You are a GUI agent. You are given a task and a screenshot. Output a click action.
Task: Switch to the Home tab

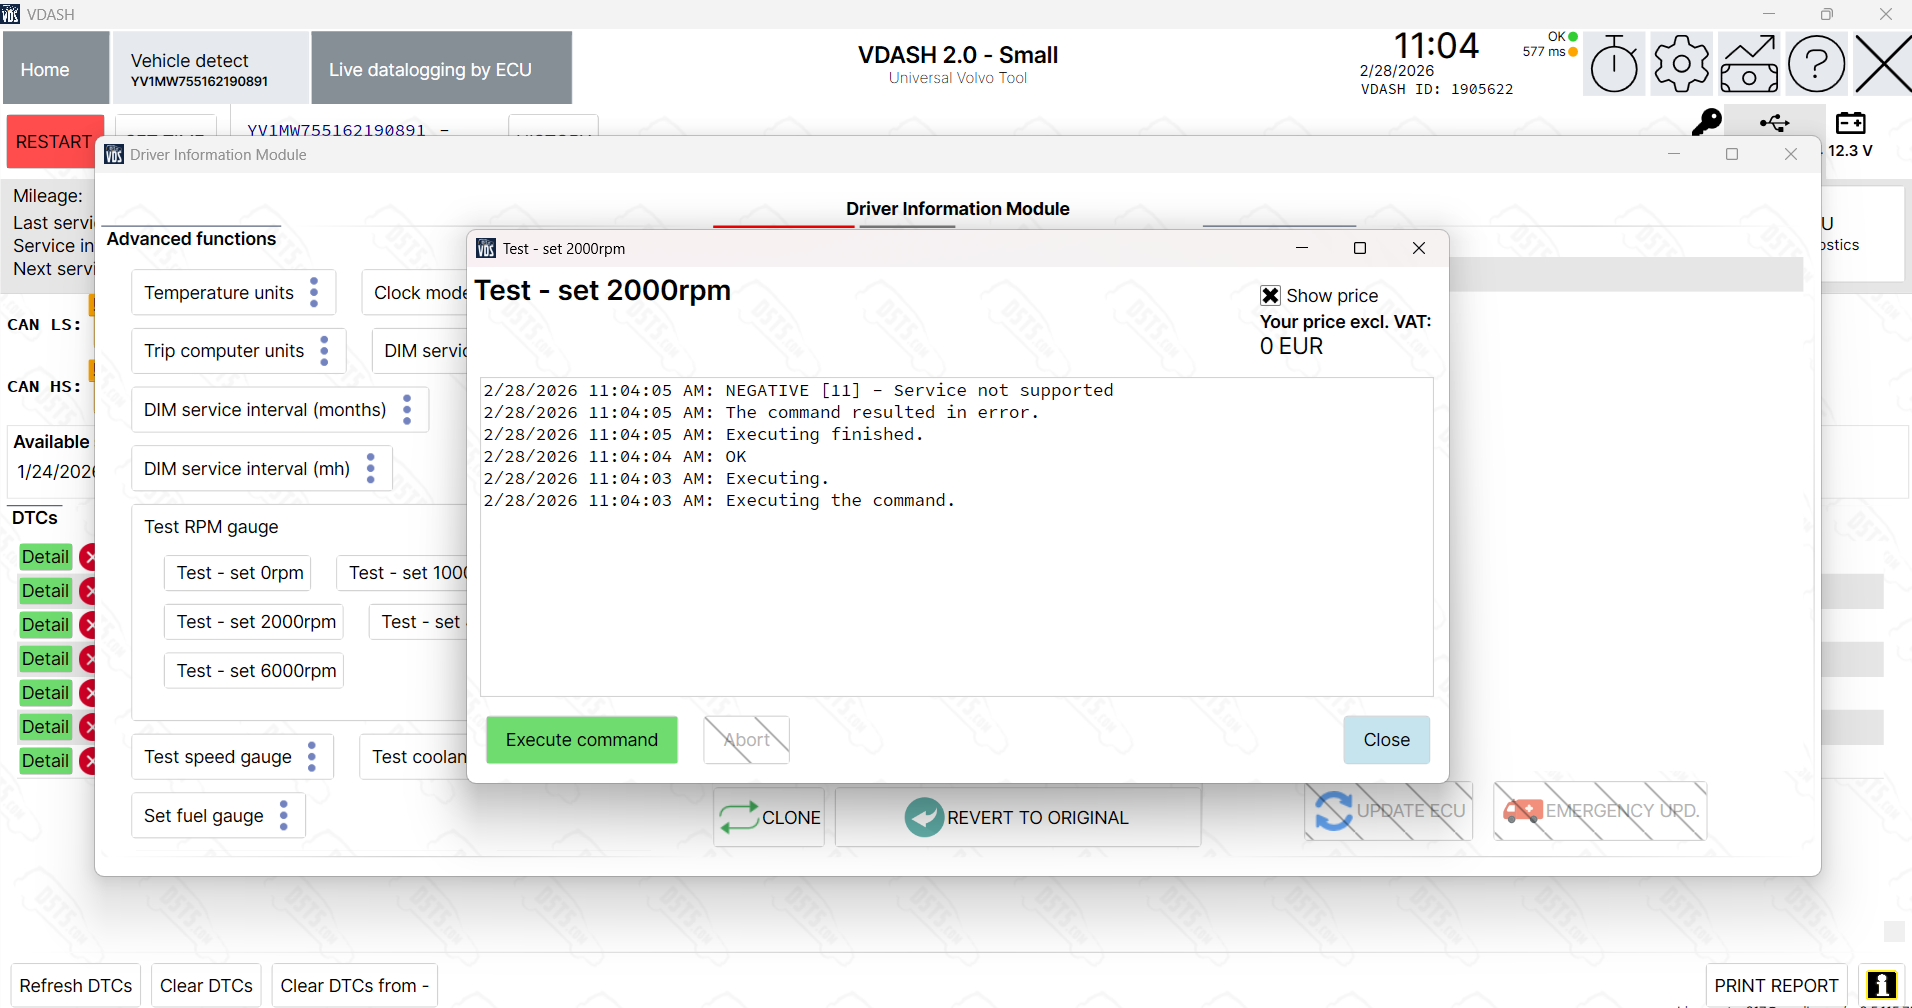click(x=45, y=69)
